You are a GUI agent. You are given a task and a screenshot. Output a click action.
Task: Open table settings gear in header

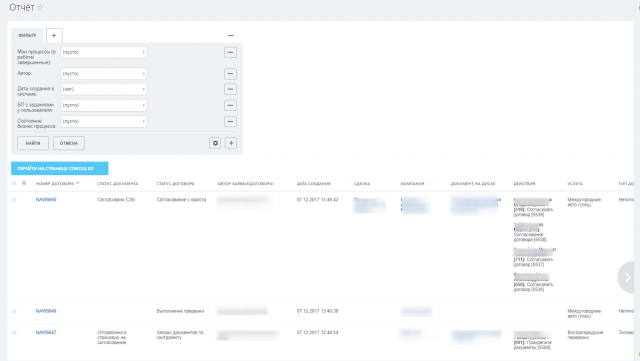pyautogui.click(x=24, y=183)
